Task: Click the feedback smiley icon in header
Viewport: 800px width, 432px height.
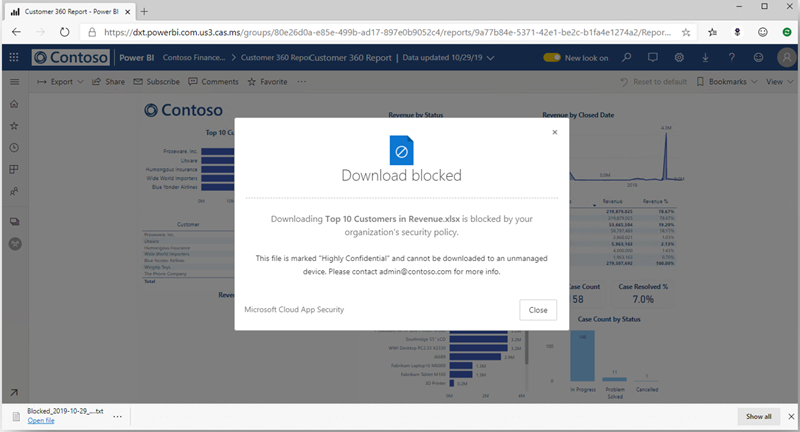Action: 758,58
